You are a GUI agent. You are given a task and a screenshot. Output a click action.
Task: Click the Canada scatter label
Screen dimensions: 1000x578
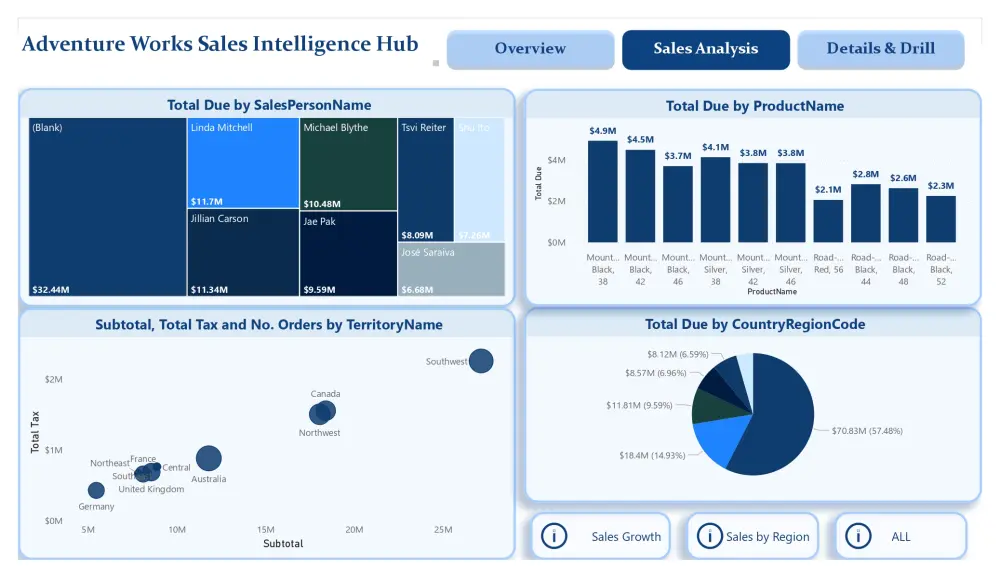point(325,394)
